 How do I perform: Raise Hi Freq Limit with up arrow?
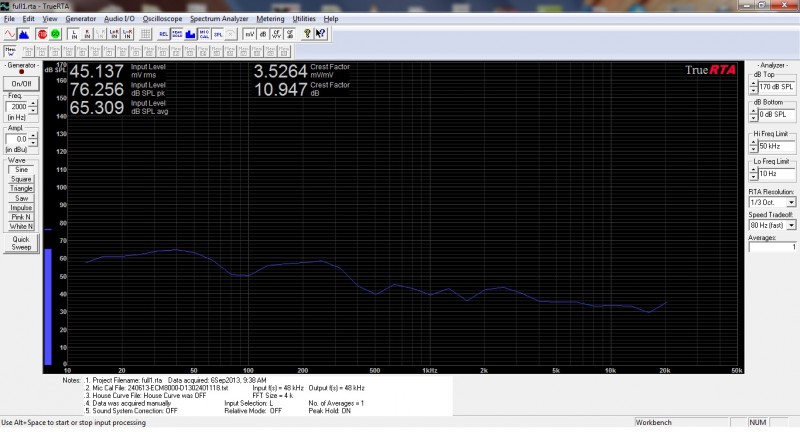click(754, 143)
